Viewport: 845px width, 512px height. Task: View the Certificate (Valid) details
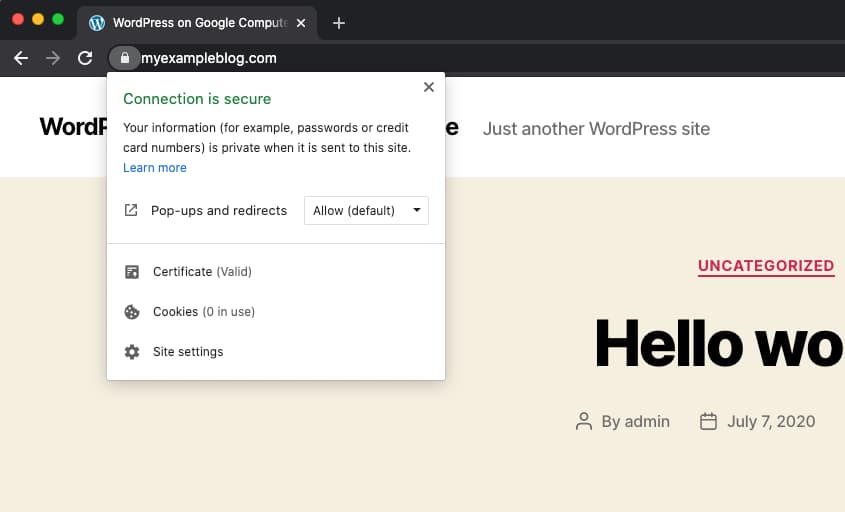[x=202, y=272]
